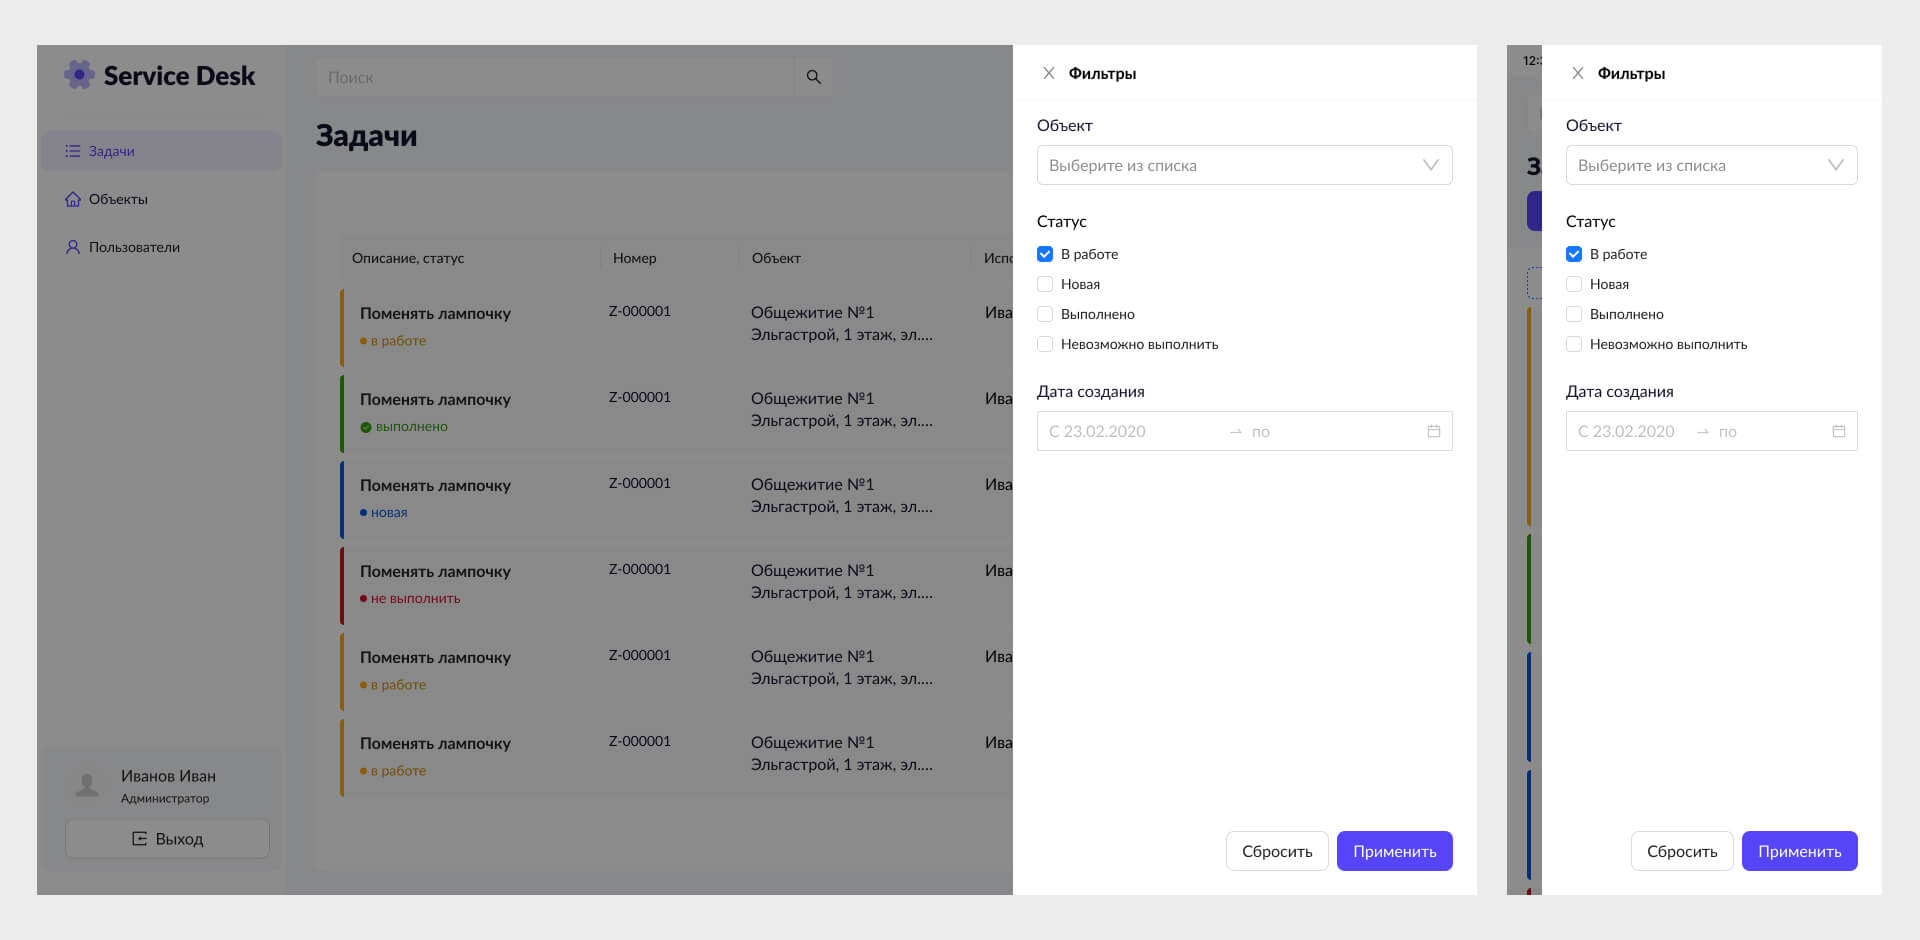The width and height of the screenshot is (1920, 940).
Task: Open calendar icon in mobile date field
Action: coord(1838,431)
